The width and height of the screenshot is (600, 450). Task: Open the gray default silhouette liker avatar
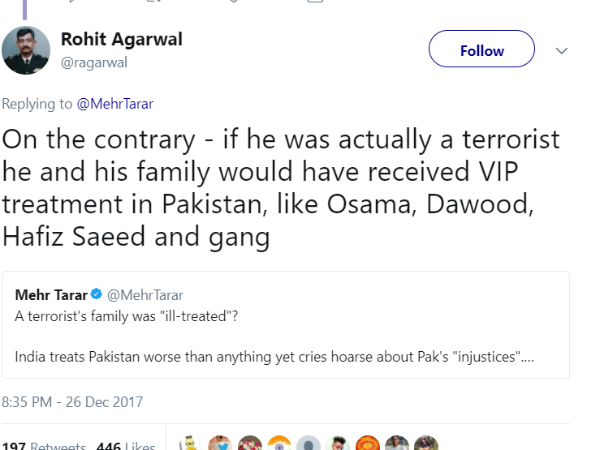pyautogui.click(x=310, y=443)
